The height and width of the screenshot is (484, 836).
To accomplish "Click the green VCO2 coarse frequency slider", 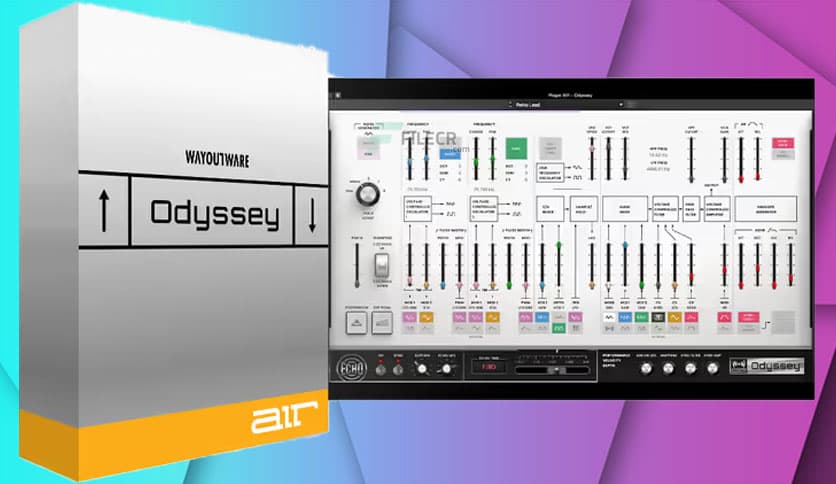I will (476, 158).
